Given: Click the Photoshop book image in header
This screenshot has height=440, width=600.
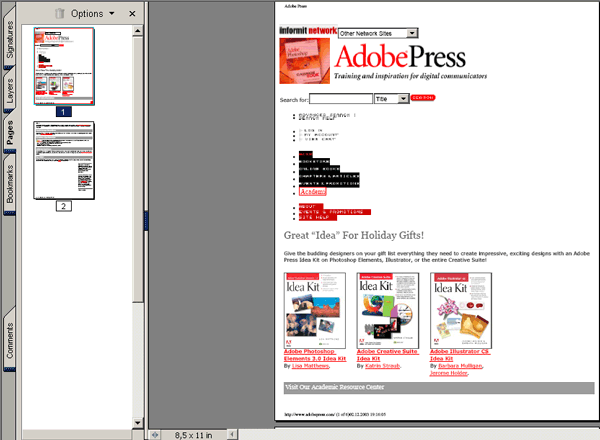Looking at the screenshot, I should click(x=305, y=61).
